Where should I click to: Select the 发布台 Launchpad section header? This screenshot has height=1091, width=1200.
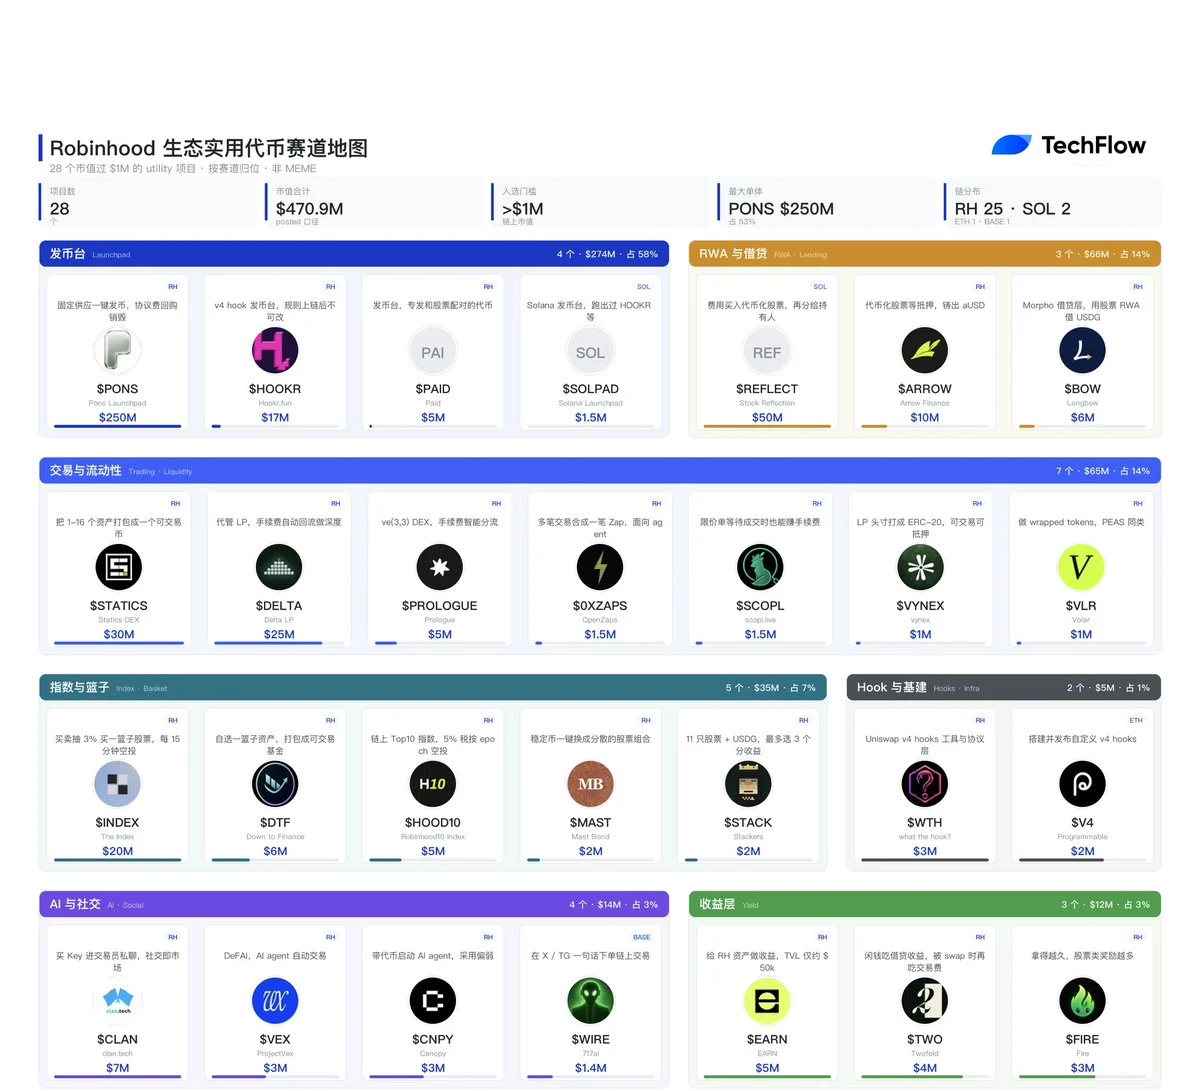354,254
